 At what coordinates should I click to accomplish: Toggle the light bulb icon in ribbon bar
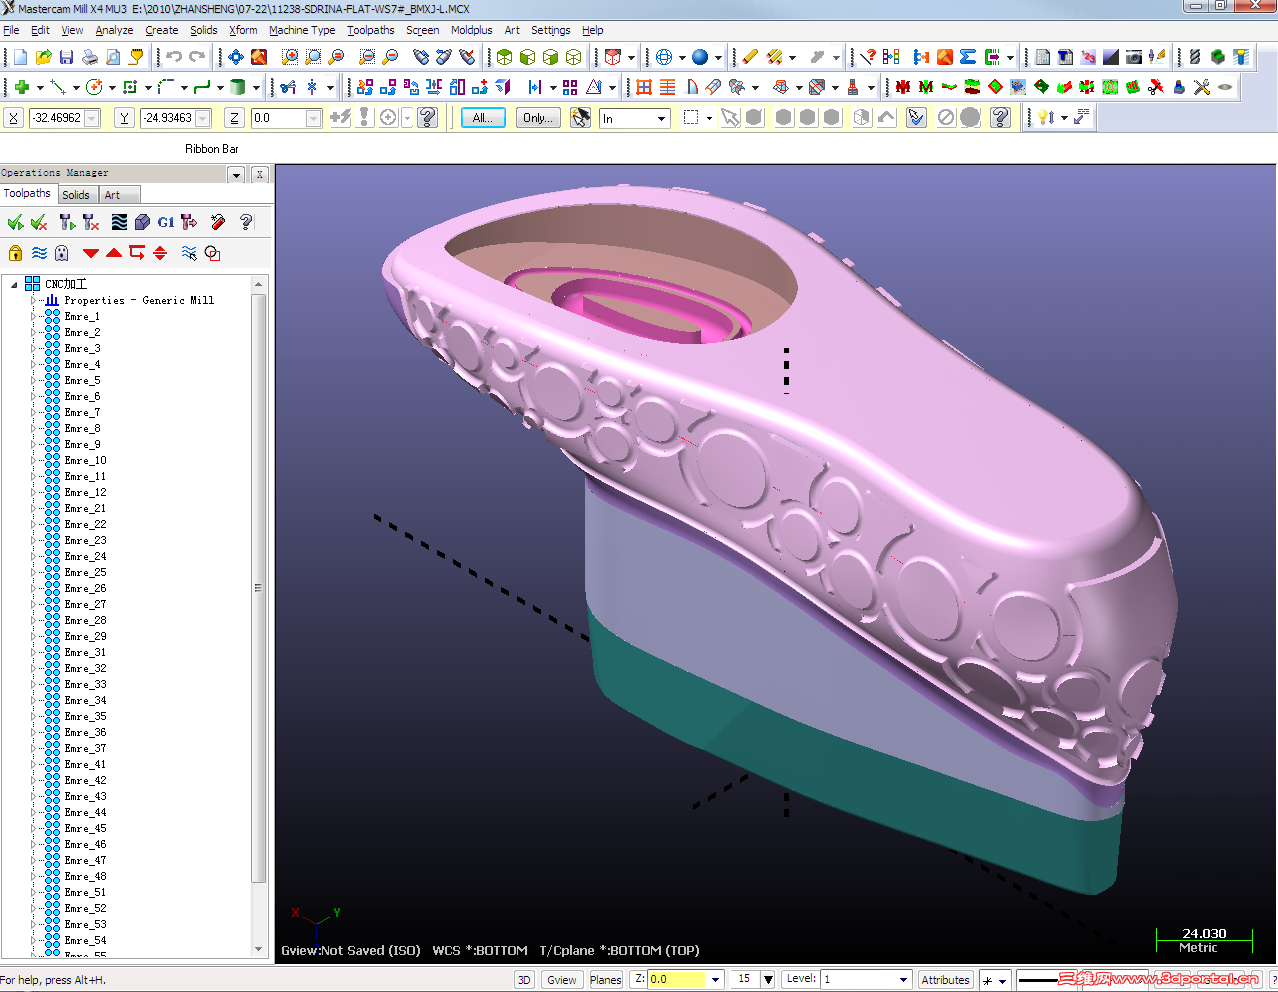[x=1046, y=118]
